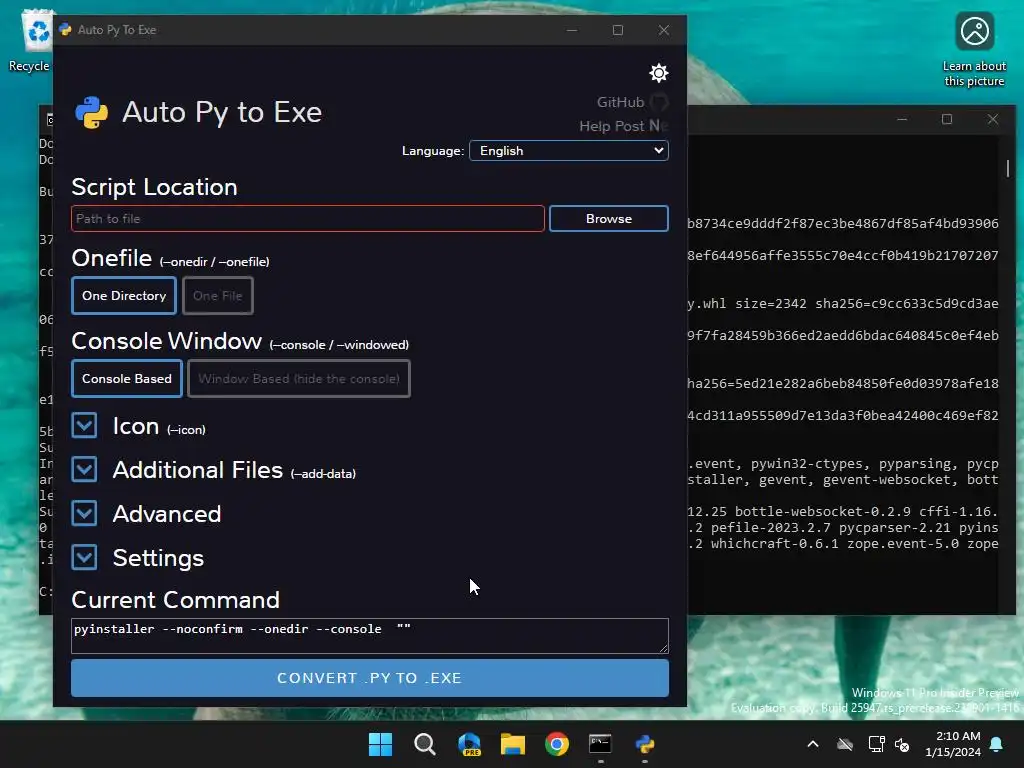Viewport: 1024px width, 768px height.
Task: Open File Explorer from taskbar
Action: pyautogui.click(x=513, y=744)
